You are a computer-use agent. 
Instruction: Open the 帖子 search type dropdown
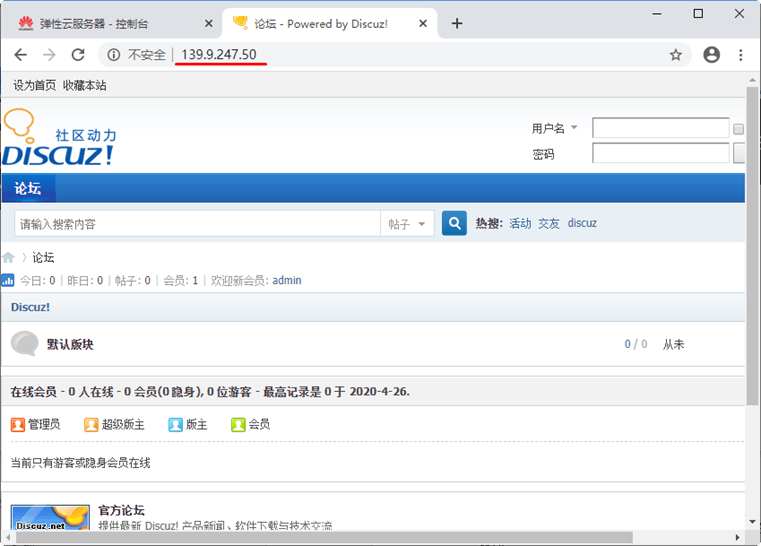407,224
